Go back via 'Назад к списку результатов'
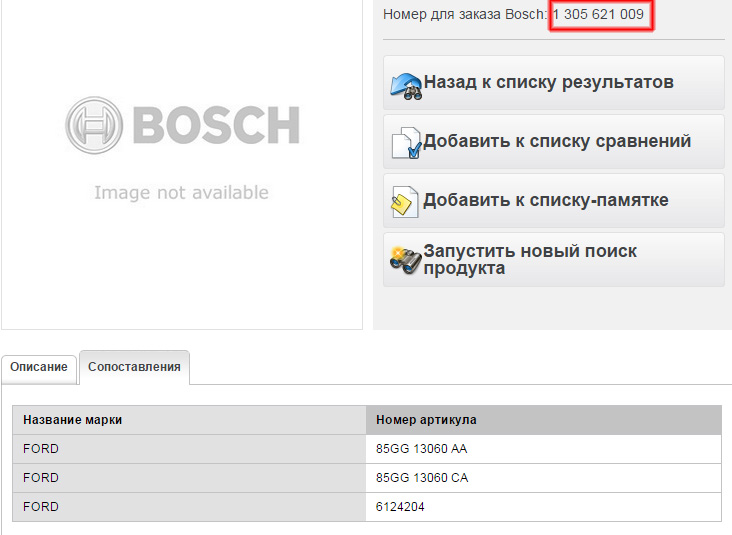732x535 pixels. (554, 83)
